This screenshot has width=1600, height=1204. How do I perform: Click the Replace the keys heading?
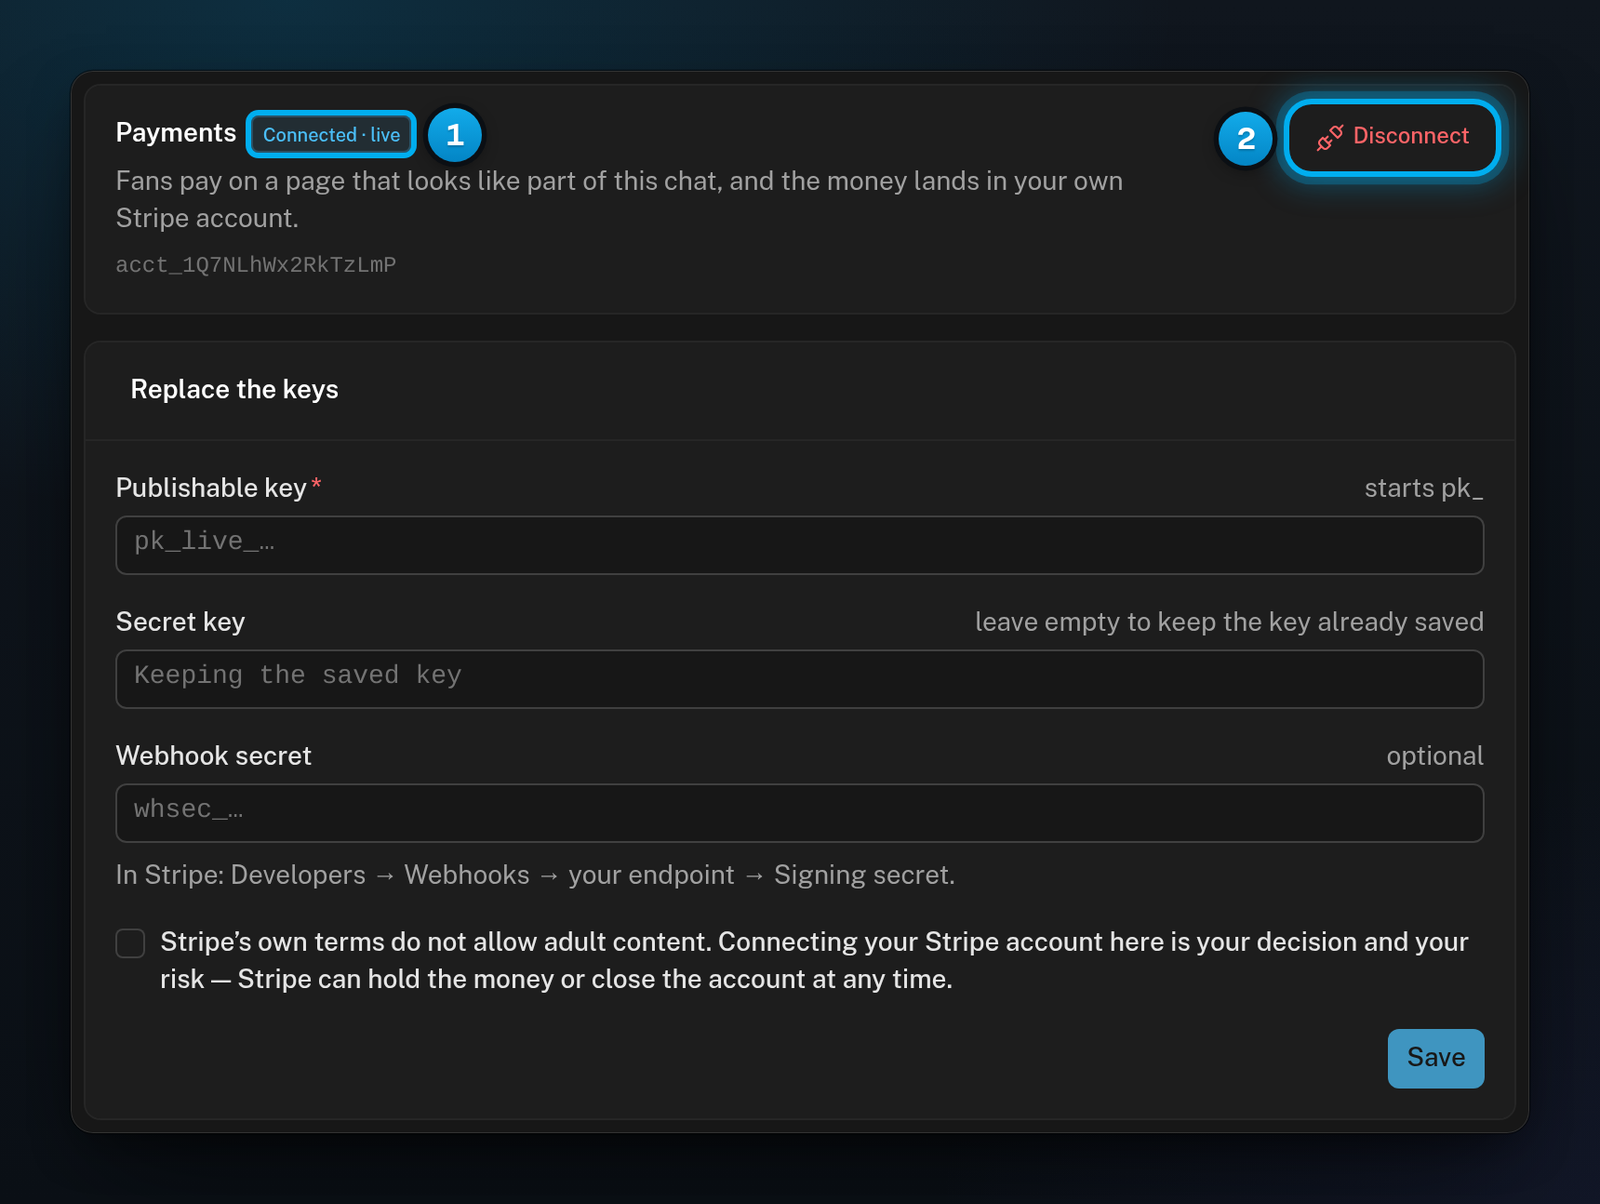[235, 389]
